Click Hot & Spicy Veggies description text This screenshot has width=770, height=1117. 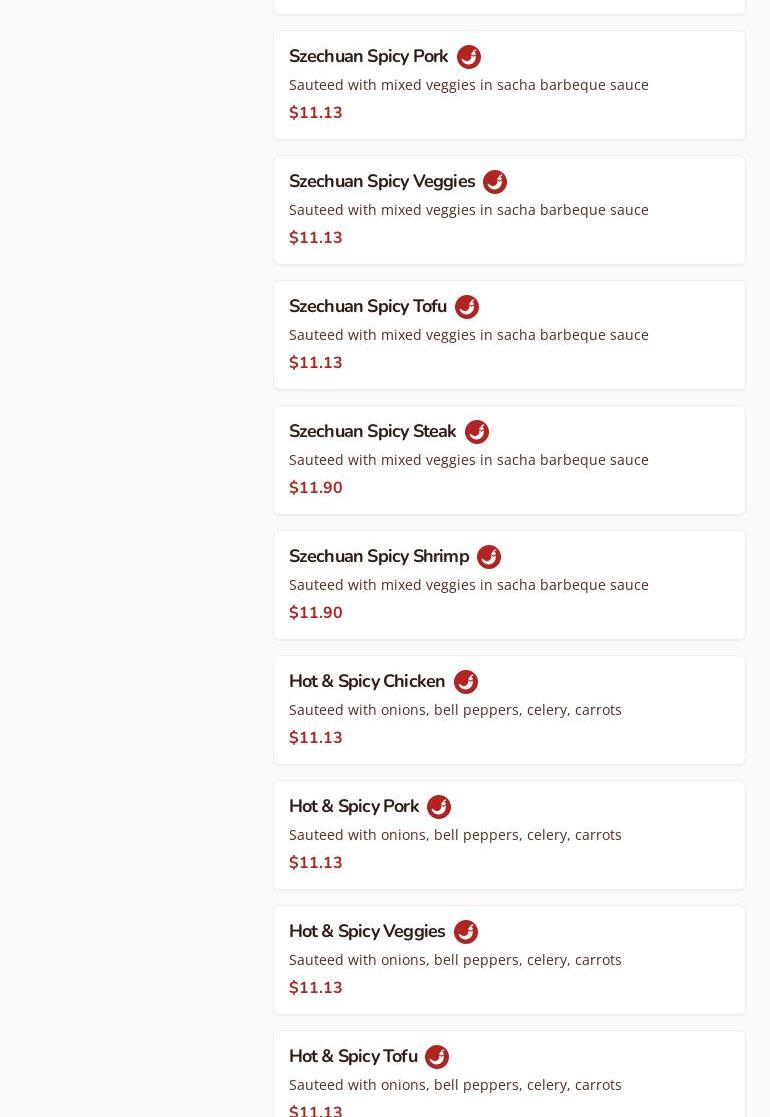(455, 960)
